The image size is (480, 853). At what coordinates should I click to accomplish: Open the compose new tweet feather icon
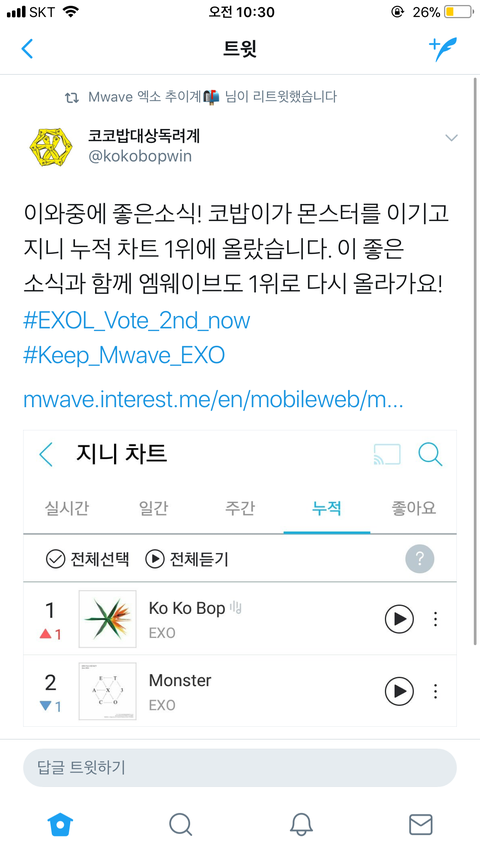[x=443, y=48]
